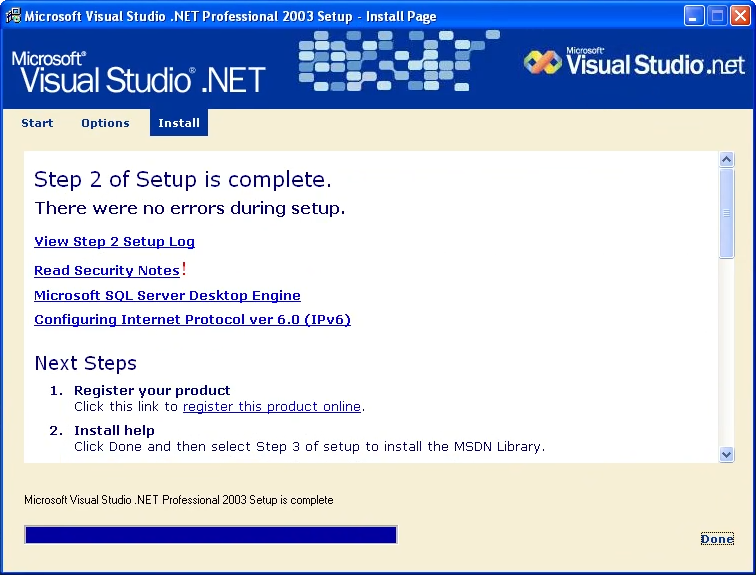756x575 pixels.
Task: Click the setup icon in the title bar
Action: (x=13, y=16)
